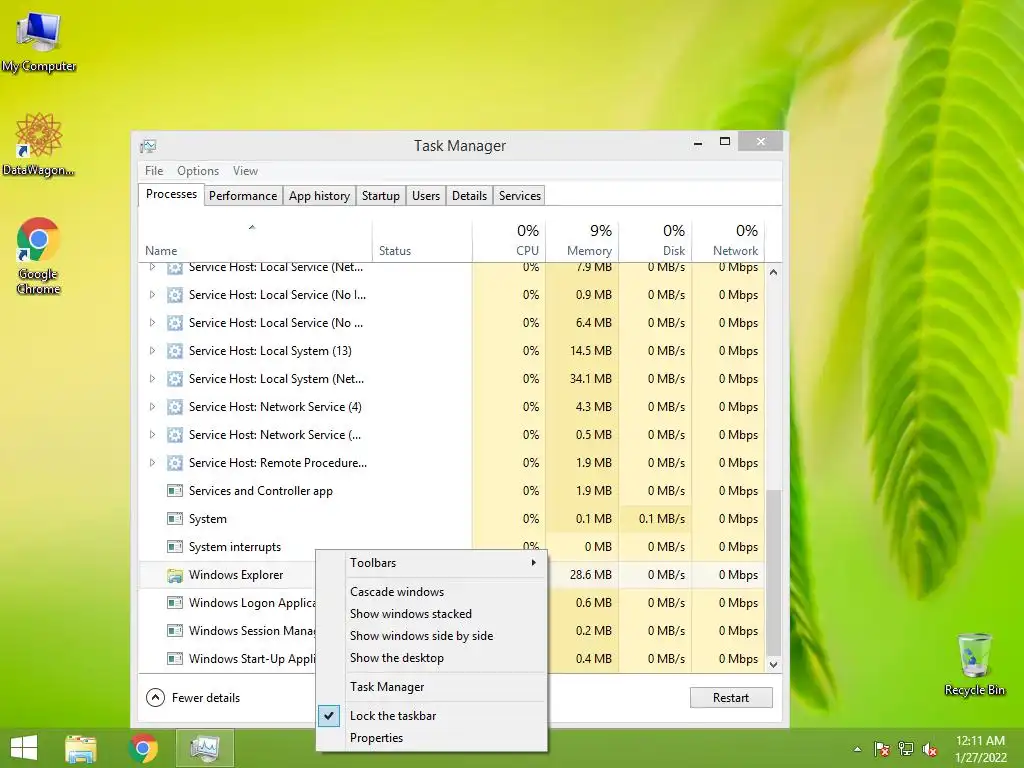Viewport: 1024px width, 768px height.
Task: Click the Windows Session Manager icon
Action: pyautogui.click(x=174, y=631)
